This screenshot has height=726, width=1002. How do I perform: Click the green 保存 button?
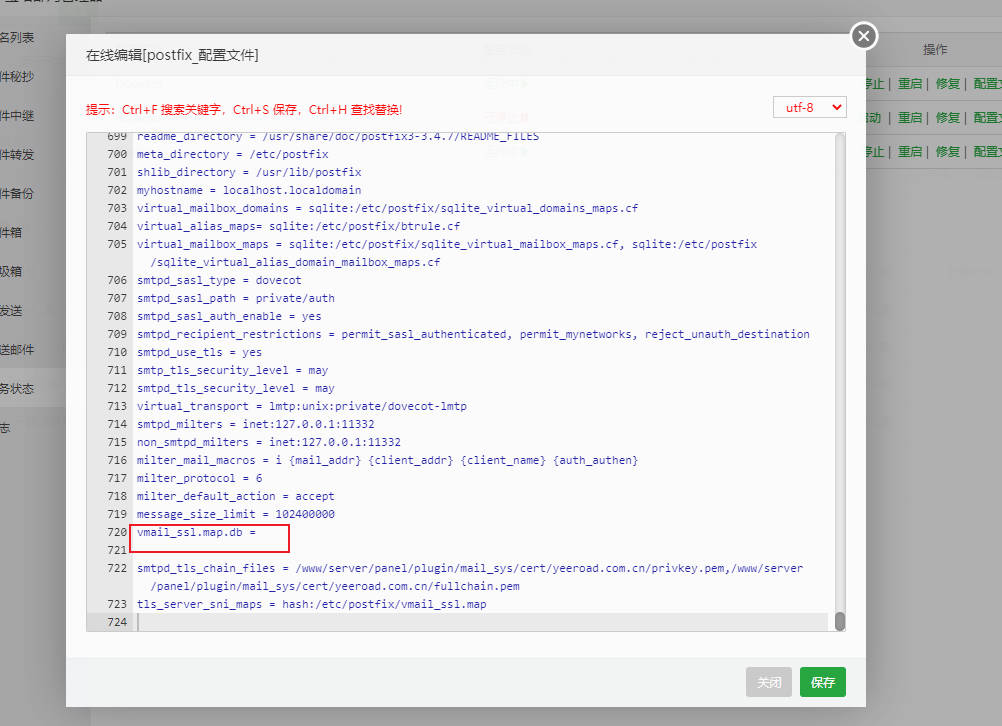pyautogui.click(x=822, y=682)
